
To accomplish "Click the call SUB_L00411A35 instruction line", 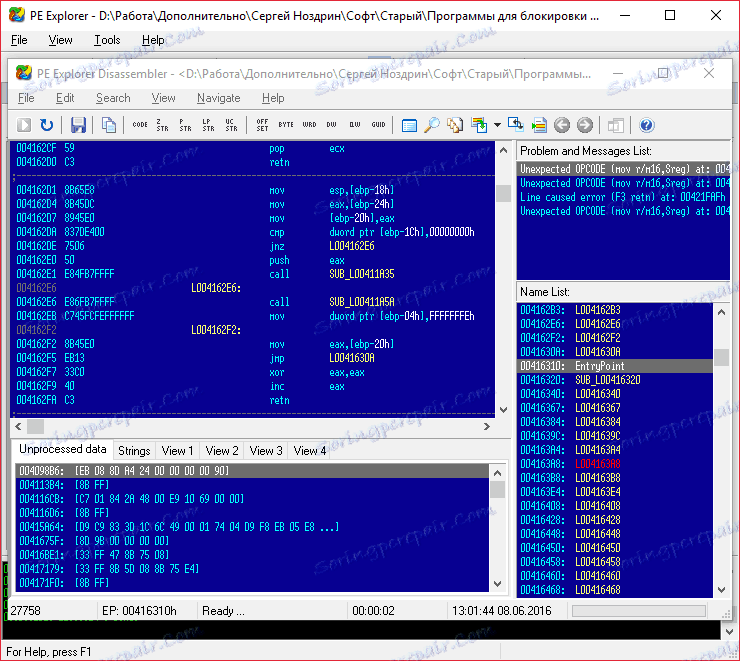I will 252,274.
